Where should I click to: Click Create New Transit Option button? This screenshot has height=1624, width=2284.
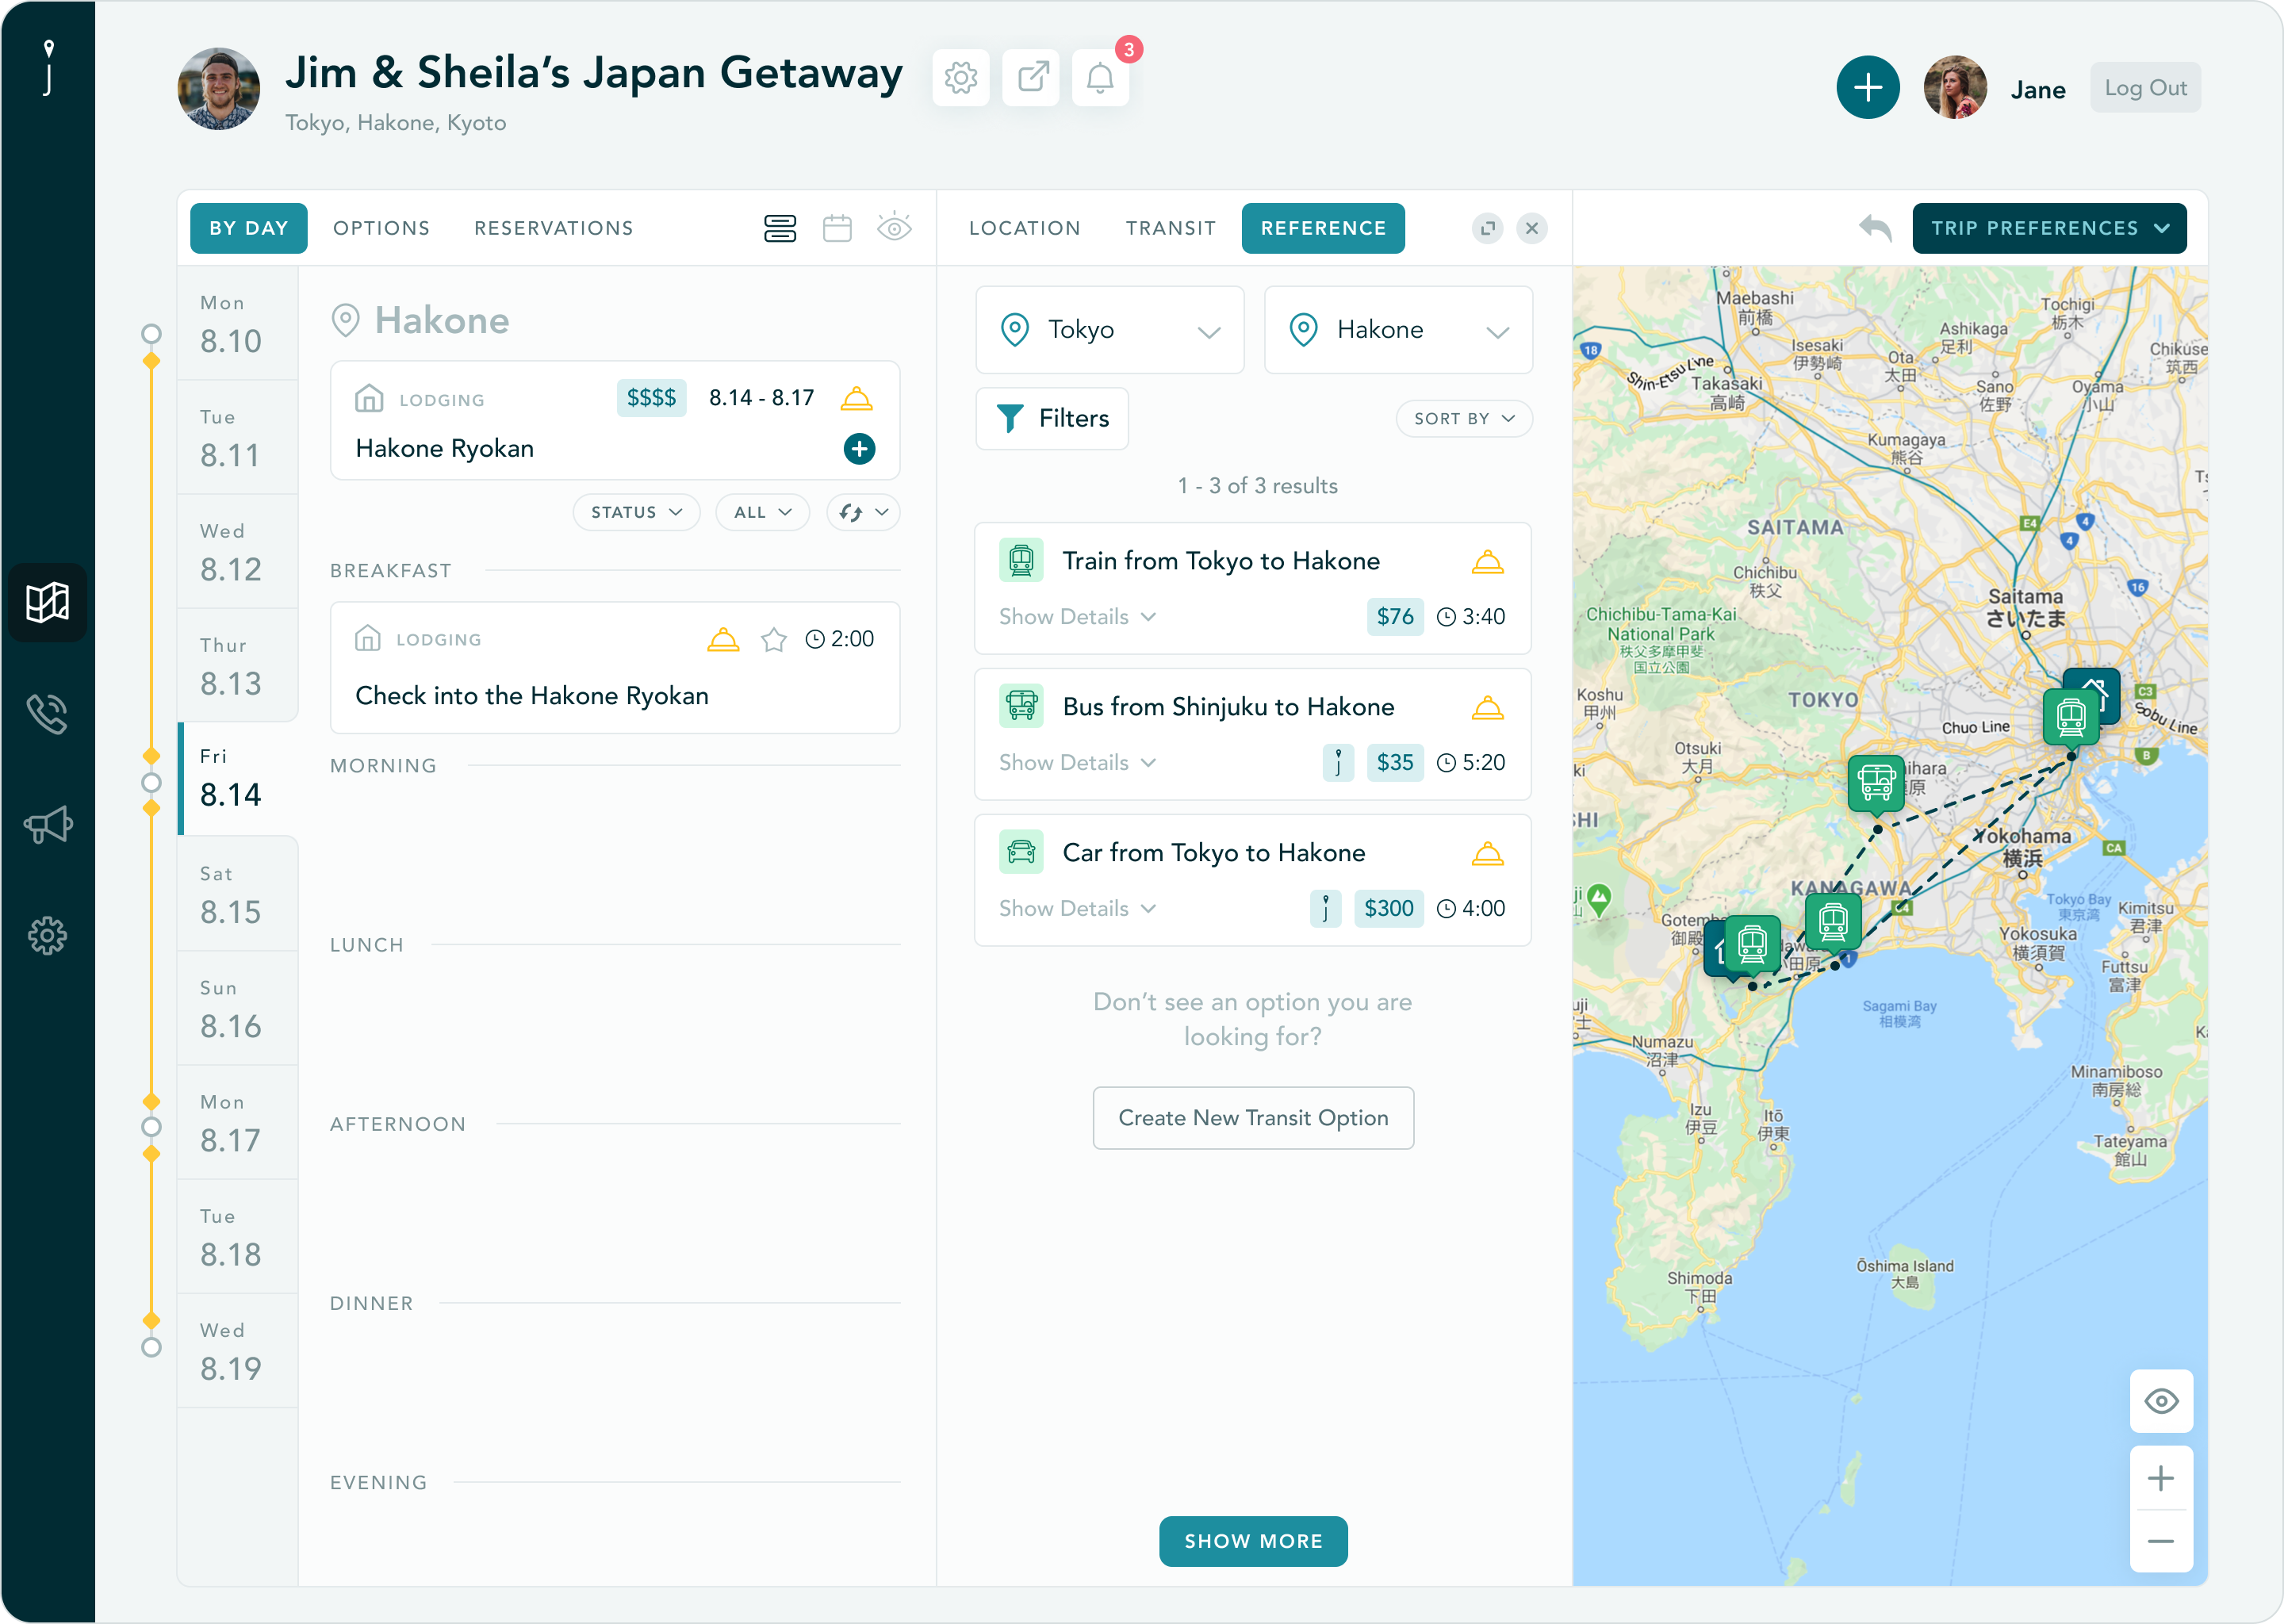1252,1118
